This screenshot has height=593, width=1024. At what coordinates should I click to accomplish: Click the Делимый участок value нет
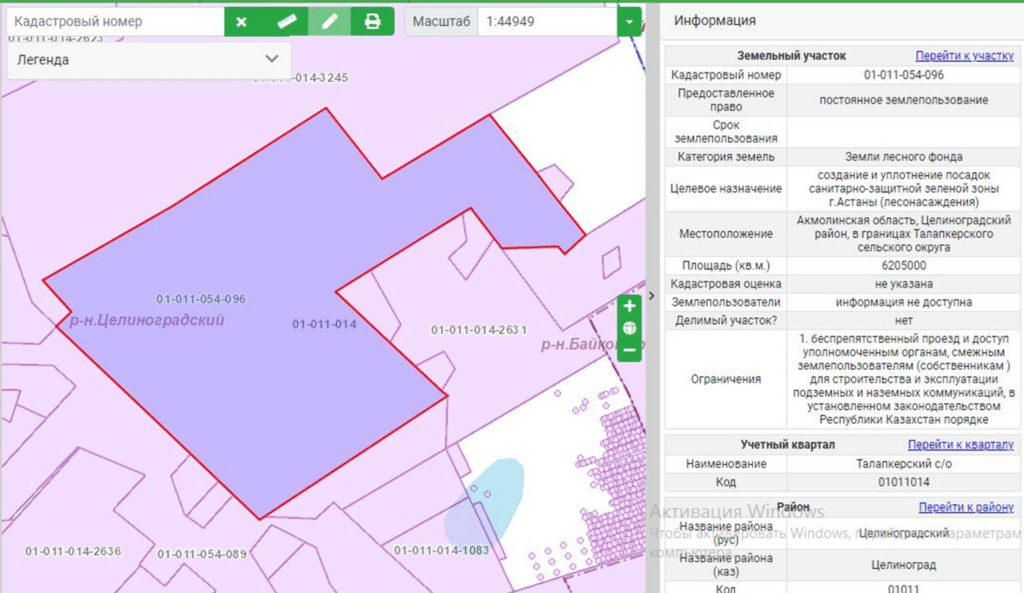pos(904,321)
